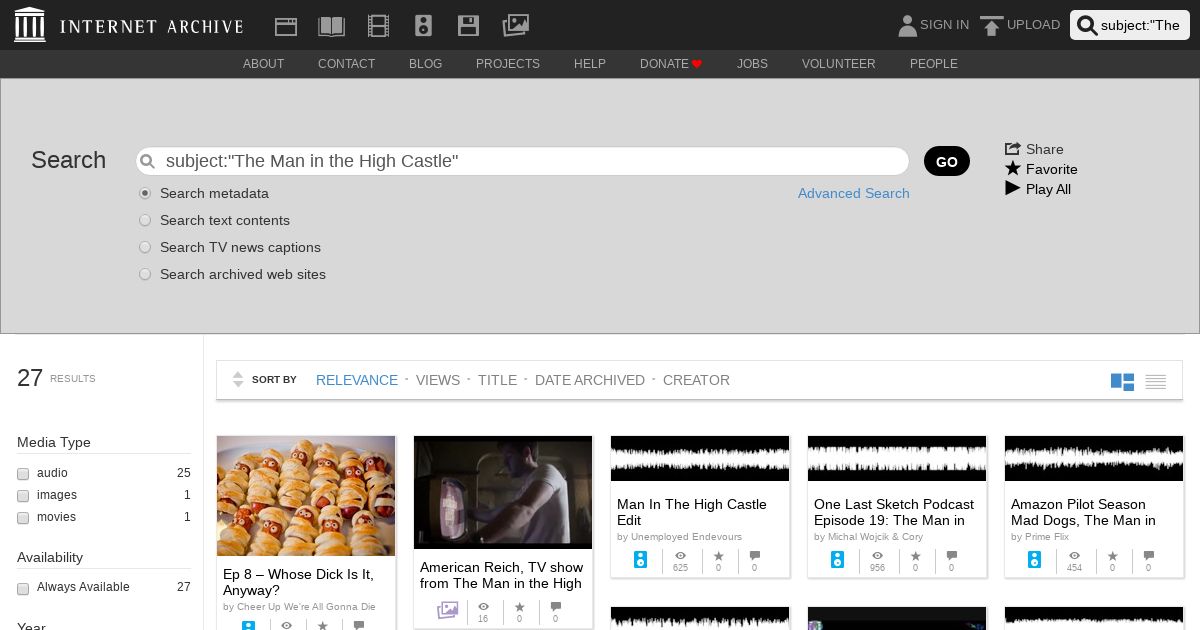Click the SIGN IN link
This screenshot has width=1200, height=630.
coord(944,25)
